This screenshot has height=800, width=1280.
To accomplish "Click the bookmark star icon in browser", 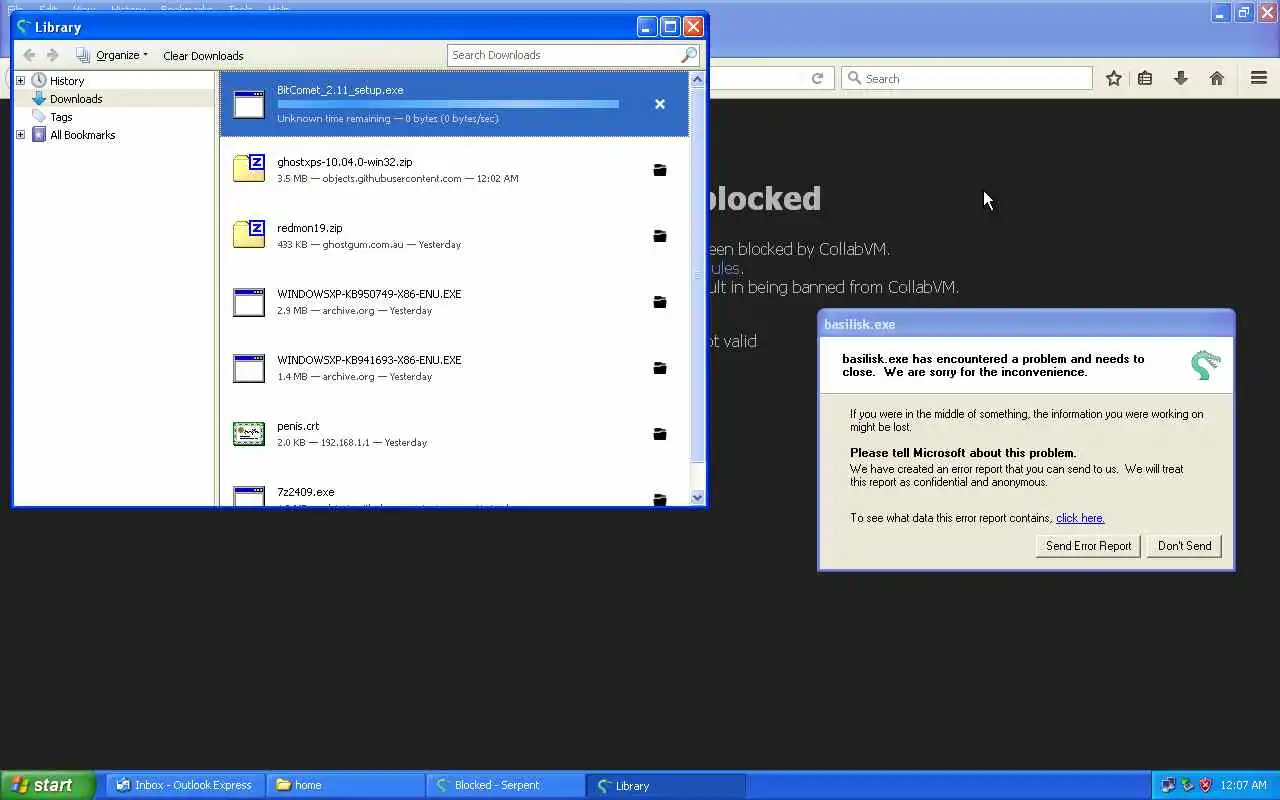I will (x=1113, y=78).
